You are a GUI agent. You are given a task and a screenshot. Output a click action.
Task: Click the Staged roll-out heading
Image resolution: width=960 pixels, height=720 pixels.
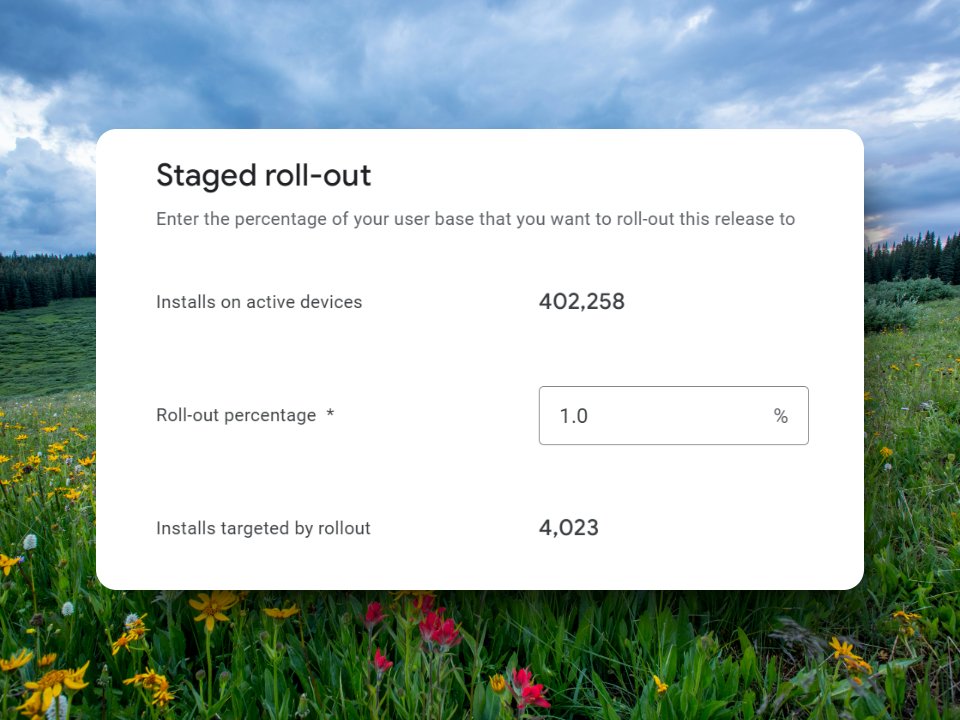(263, 176)
